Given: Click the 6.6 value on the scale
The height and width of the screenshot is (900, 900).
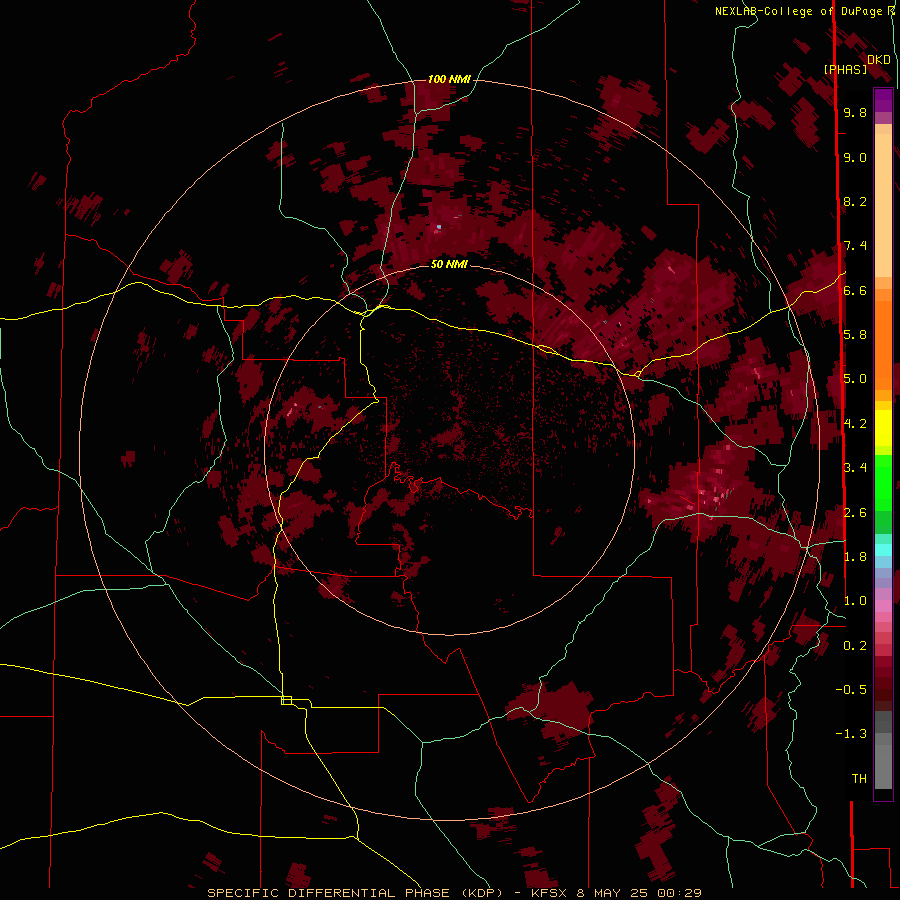Looking at the screenshot, I should [x=855, y=290].
